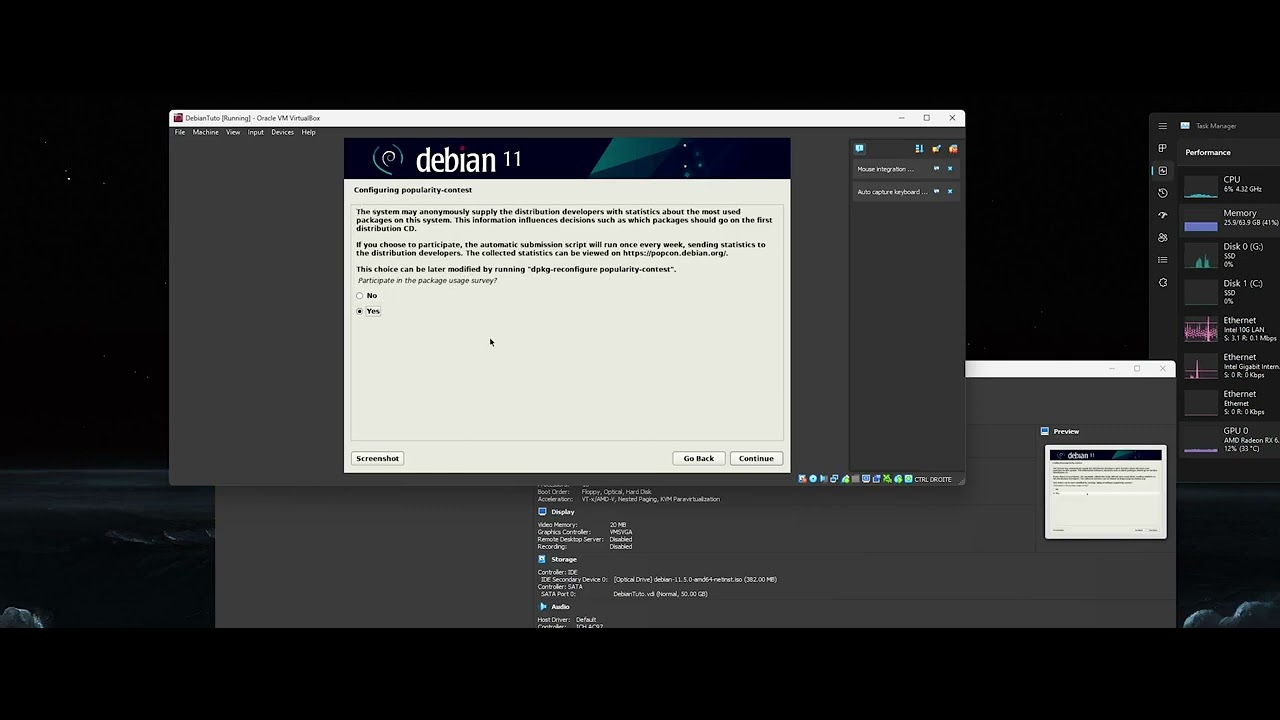Open Task Manager Users icon
The image size is (1280, 720).
[x=1162, y=238]
